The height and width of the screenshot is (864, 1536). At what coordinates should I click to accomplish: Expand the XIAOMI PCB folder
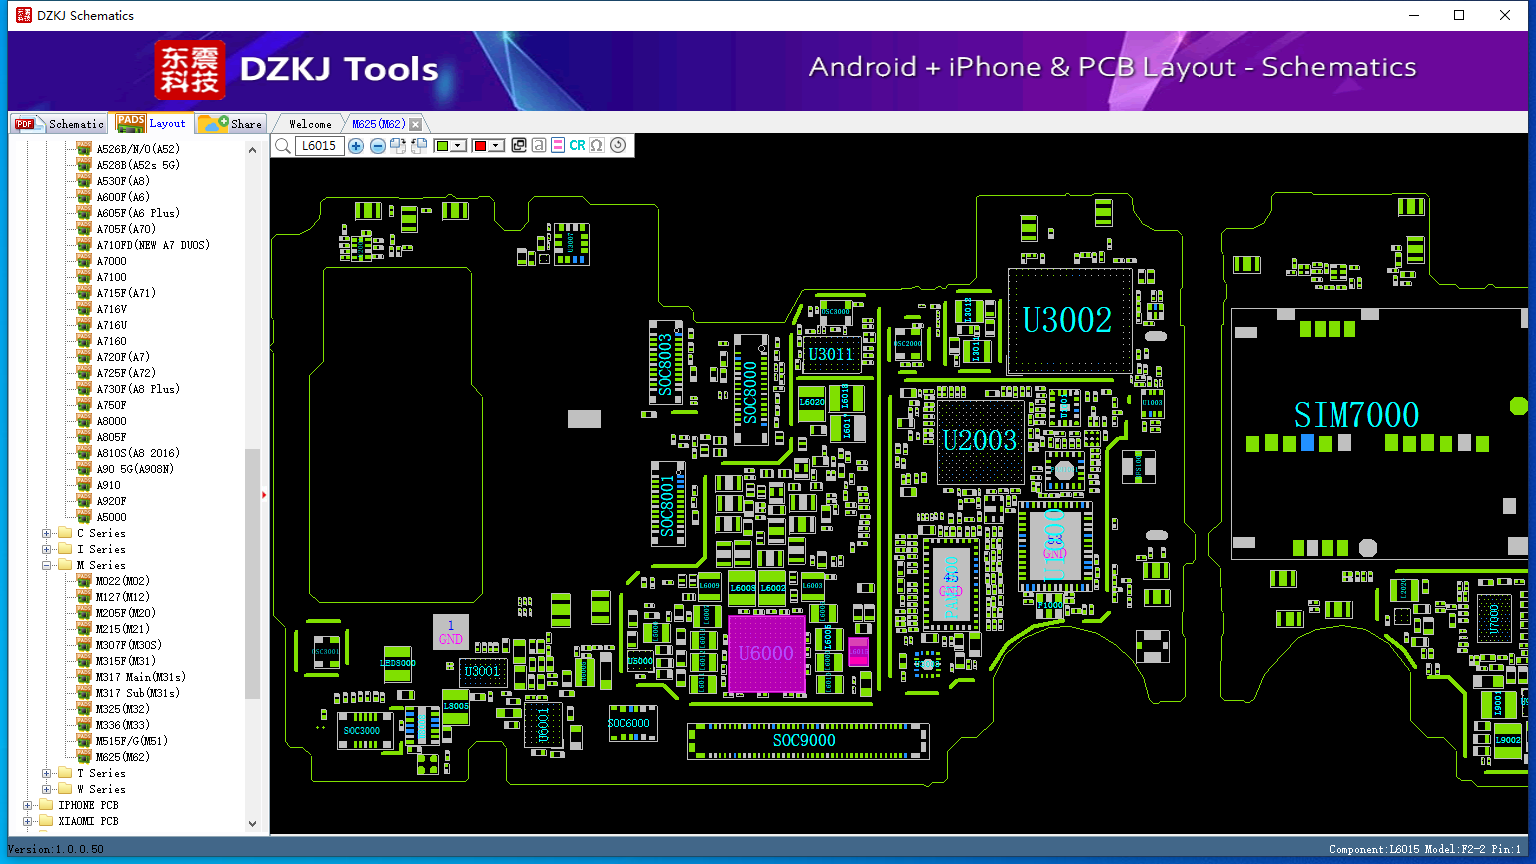click(28, 821)
